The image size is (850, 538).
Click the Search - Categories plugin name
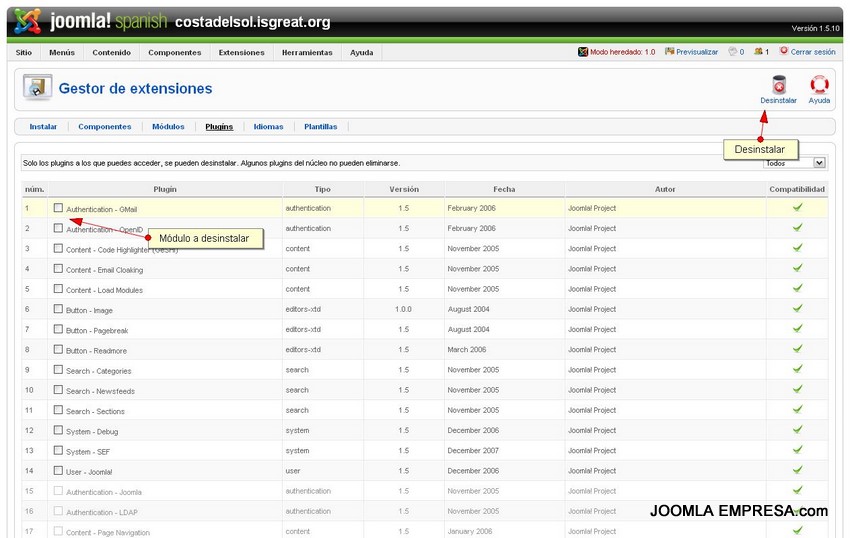pos(99,371)
